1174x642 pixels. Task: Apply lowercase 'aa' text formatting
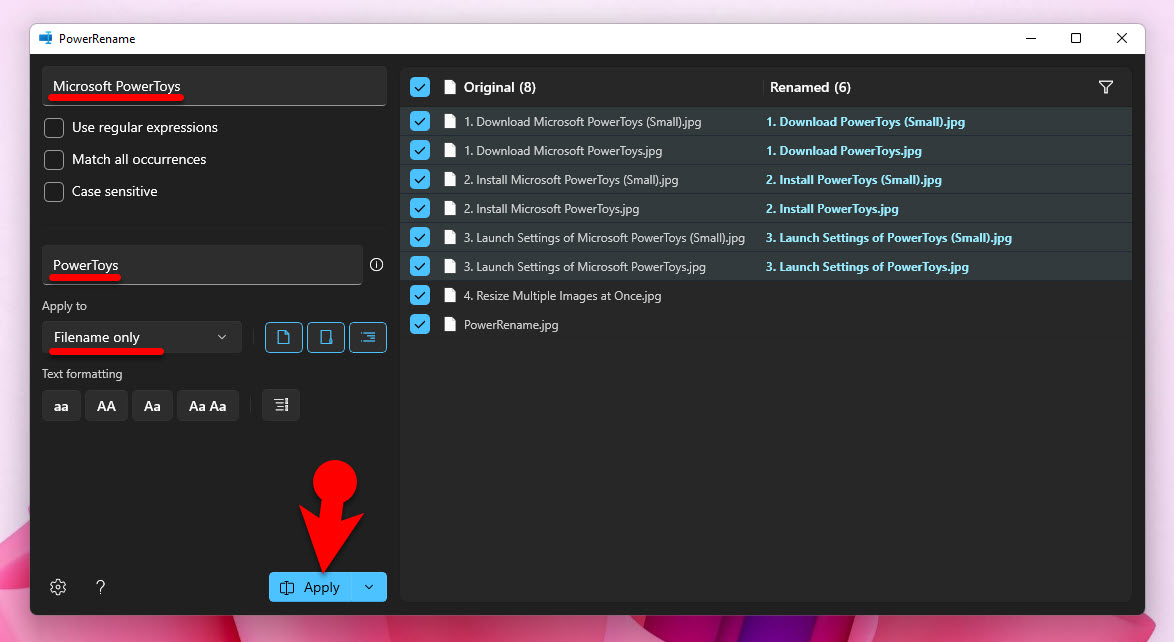(x=61, y=406)
